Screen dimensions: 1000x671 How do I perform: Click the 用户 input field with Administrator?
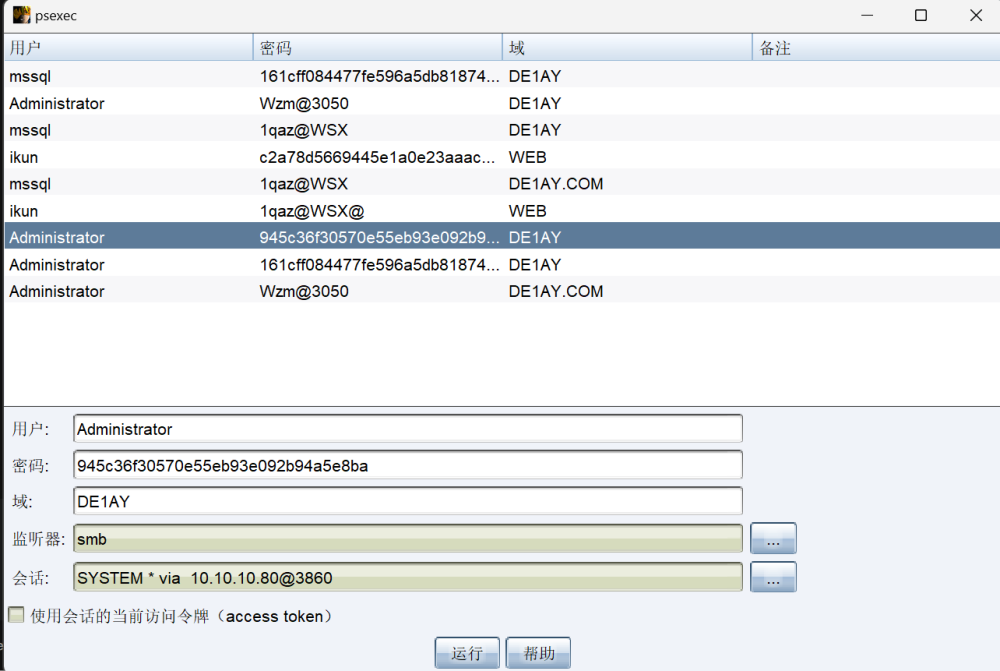(x=408, y=429)
